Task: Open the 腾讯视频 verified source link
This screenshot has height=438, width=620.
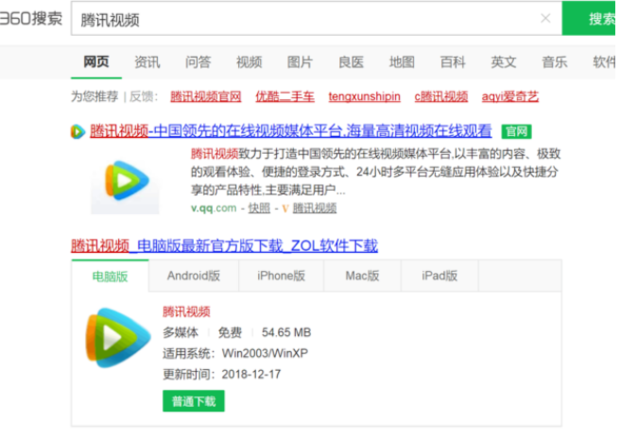Action: (314, 208)
